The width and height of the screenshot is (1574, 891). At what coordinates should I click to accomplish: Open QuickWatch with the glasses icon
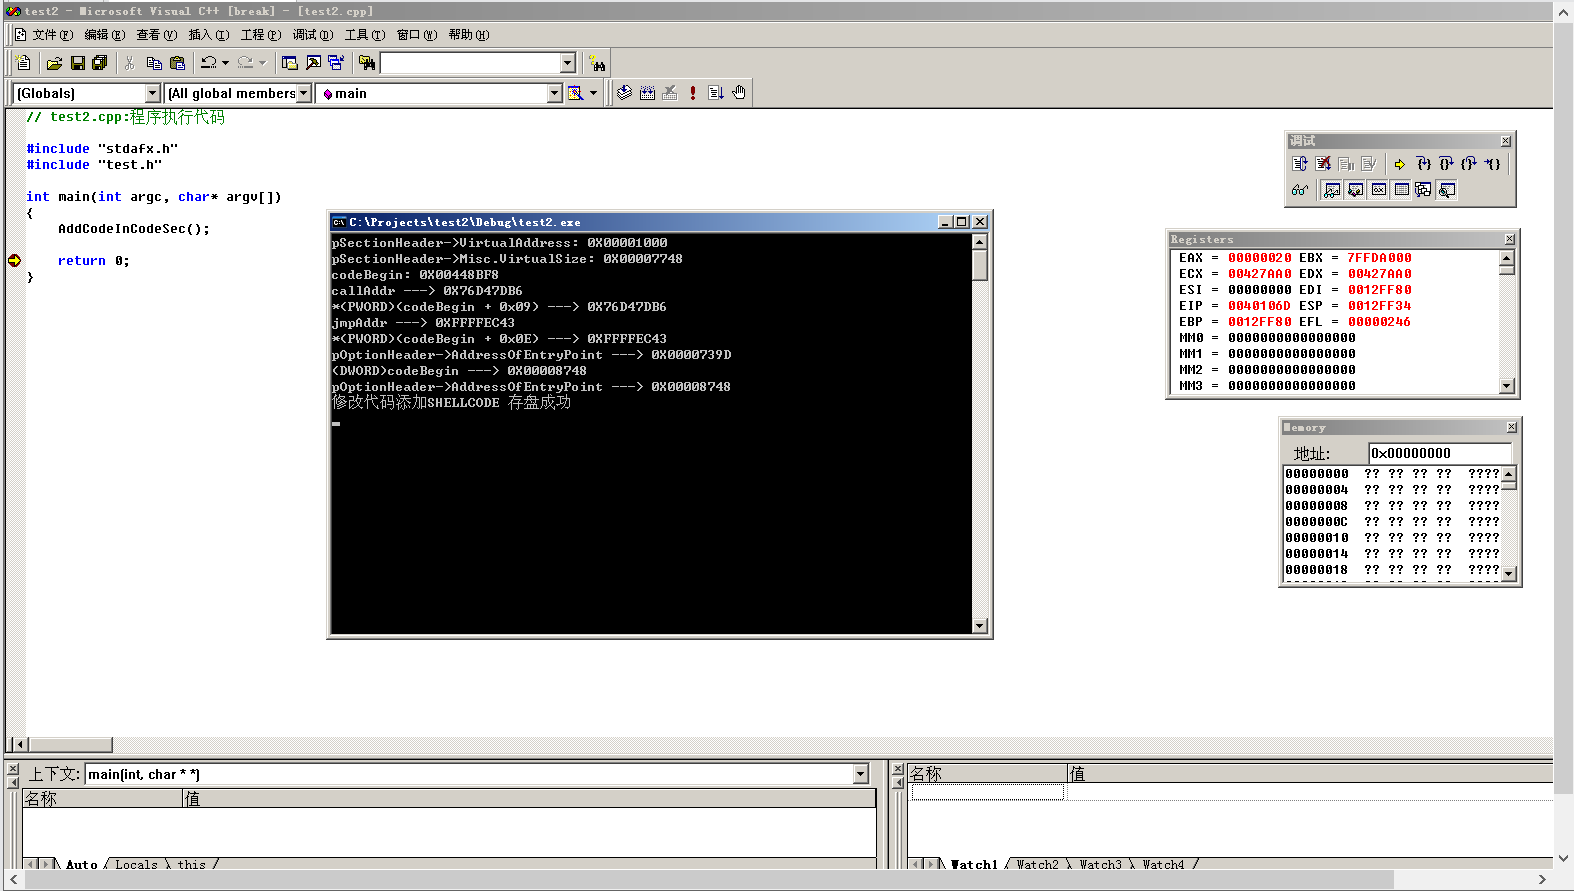[x=1299, y=190]
